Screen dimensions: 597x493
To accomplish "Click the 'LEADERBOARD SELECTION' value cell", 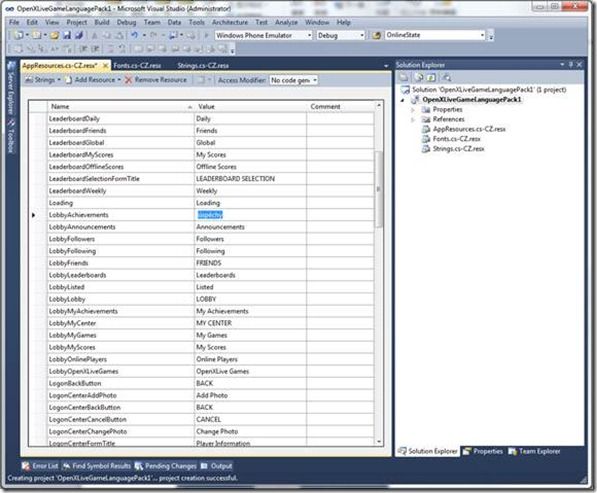I will click(250, 179).
